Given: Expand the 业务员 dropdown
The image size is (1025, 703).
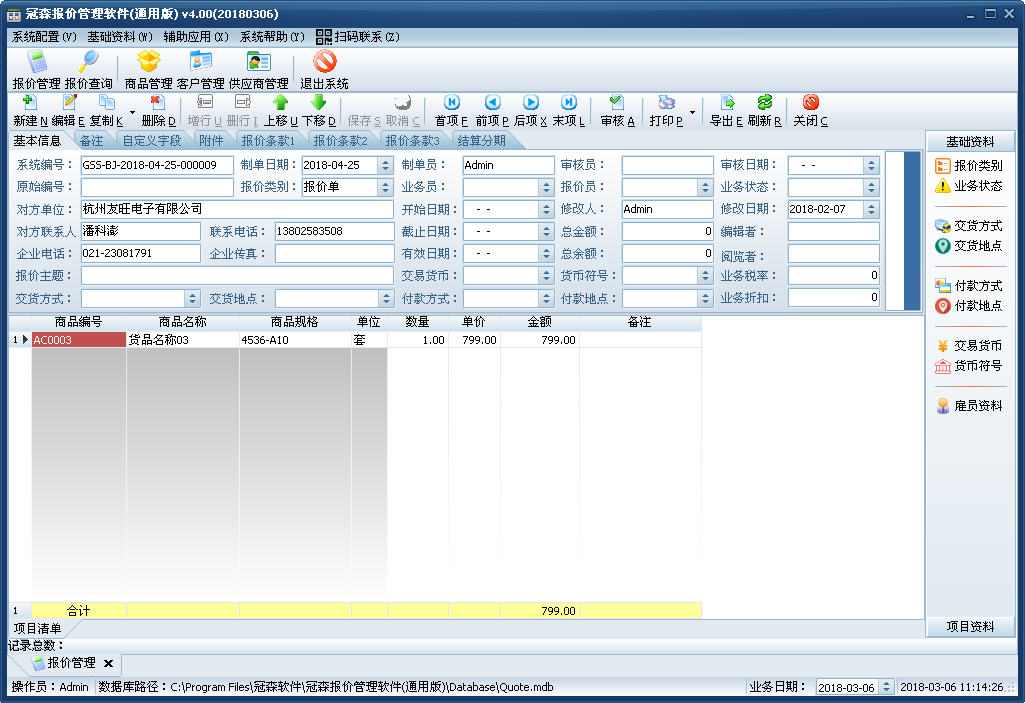Looking at the screenshot, I should click(x=547, y=187).
